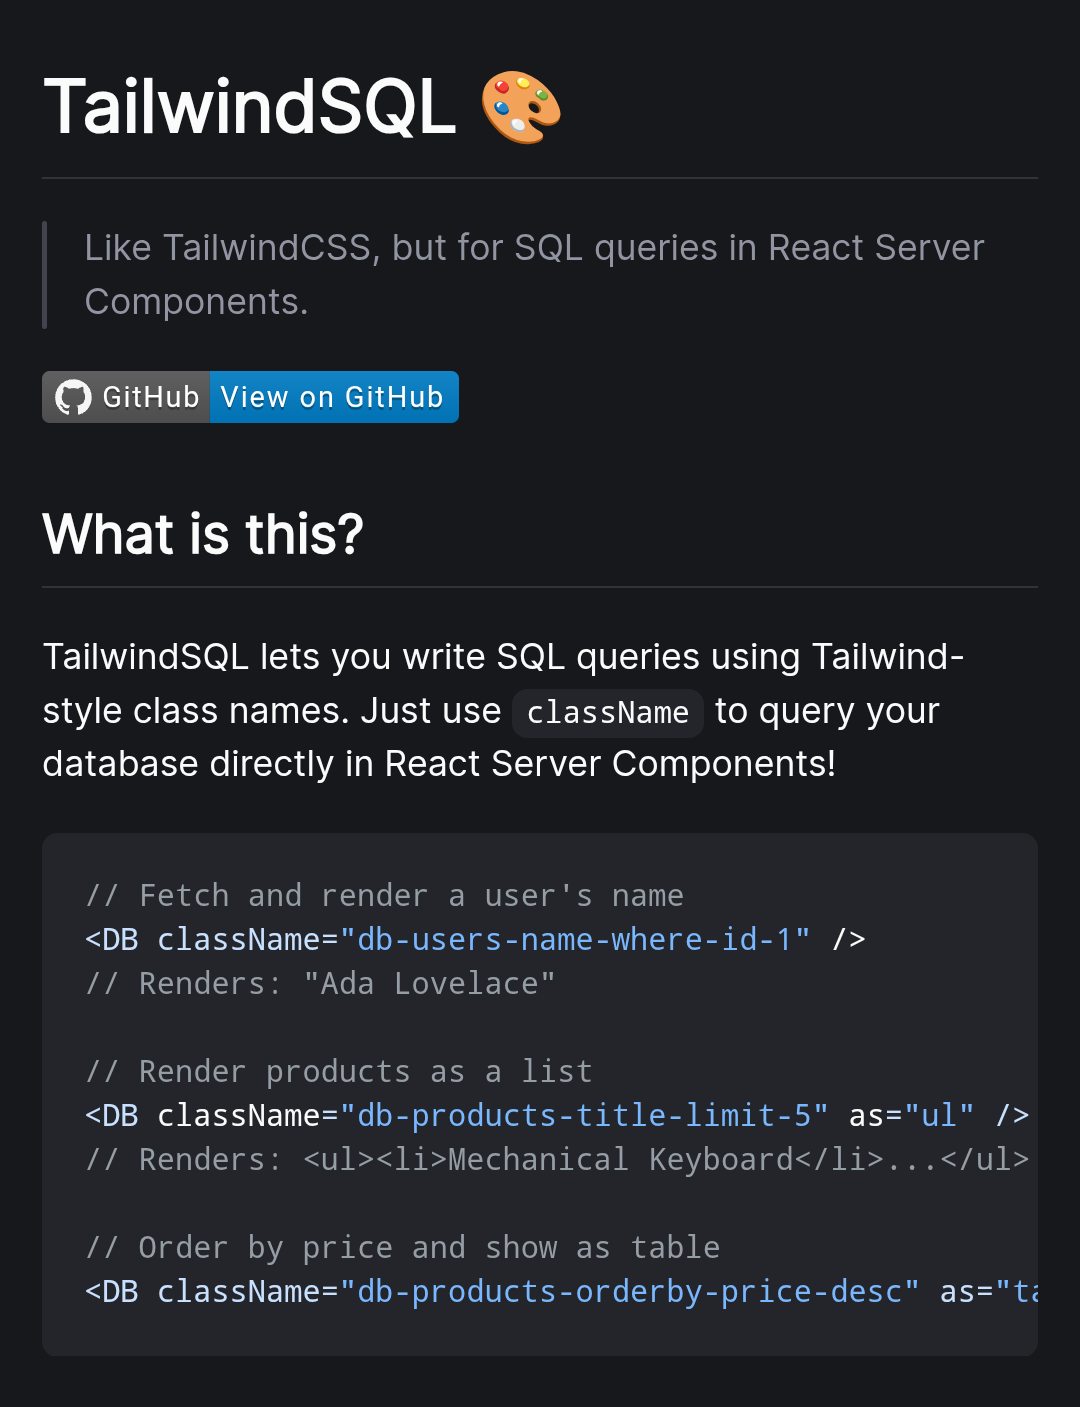Click the as="ul" attribute value
Screen dimensions: 1080x1407
coord(939,1115)
